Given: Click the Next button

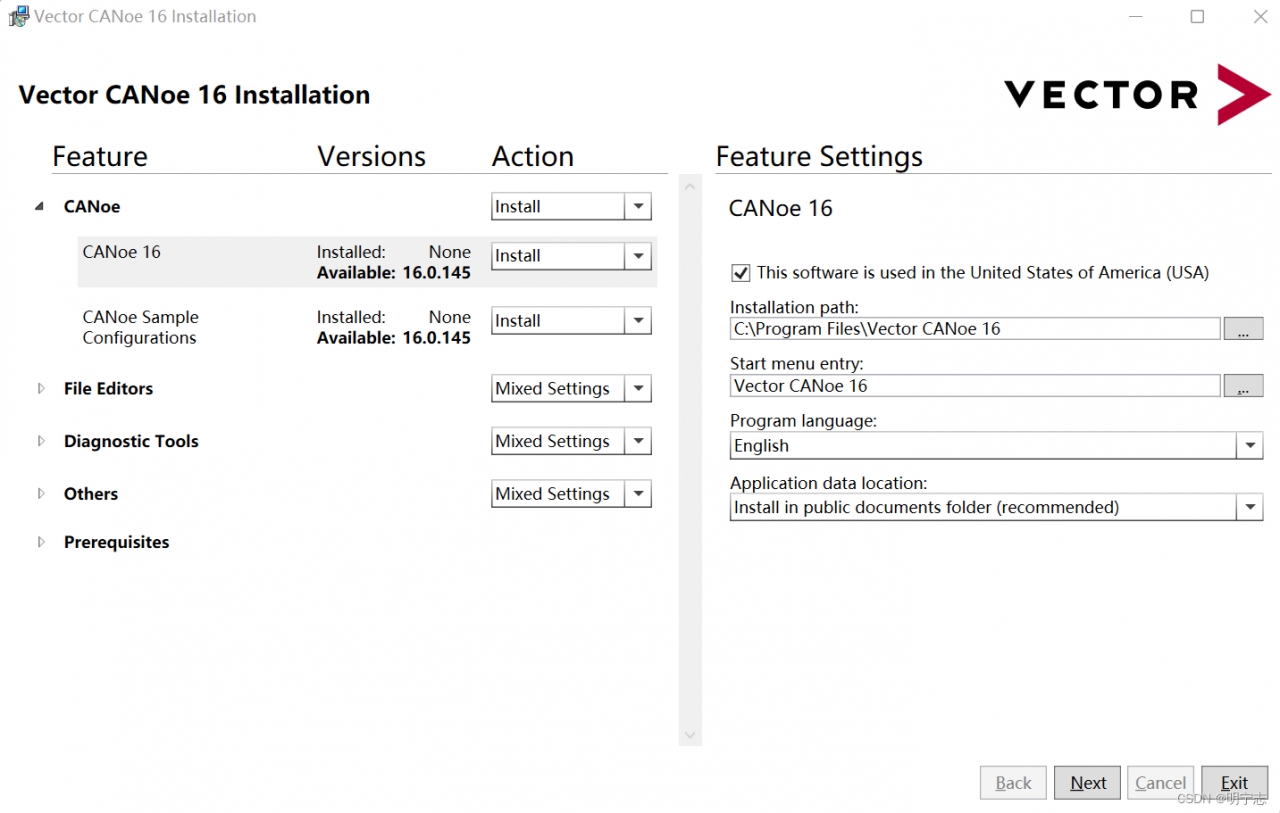Looking at the screenshot, I should (1087, 783).
